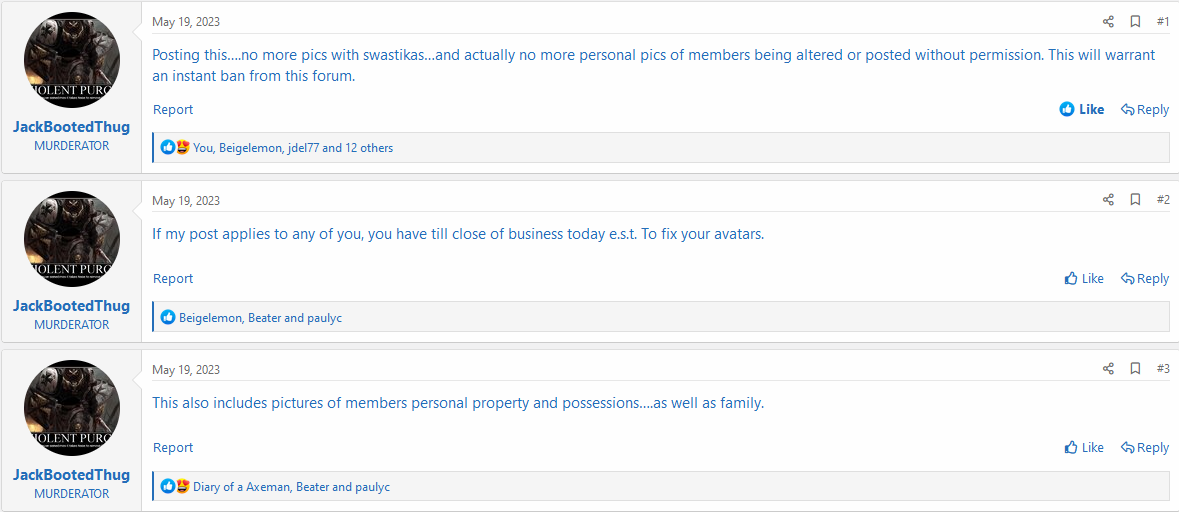The height and width of the screenshot is (512, 1179).
Task: Open JackBootedThug profile from post #1
Action: tap(71, 127)
